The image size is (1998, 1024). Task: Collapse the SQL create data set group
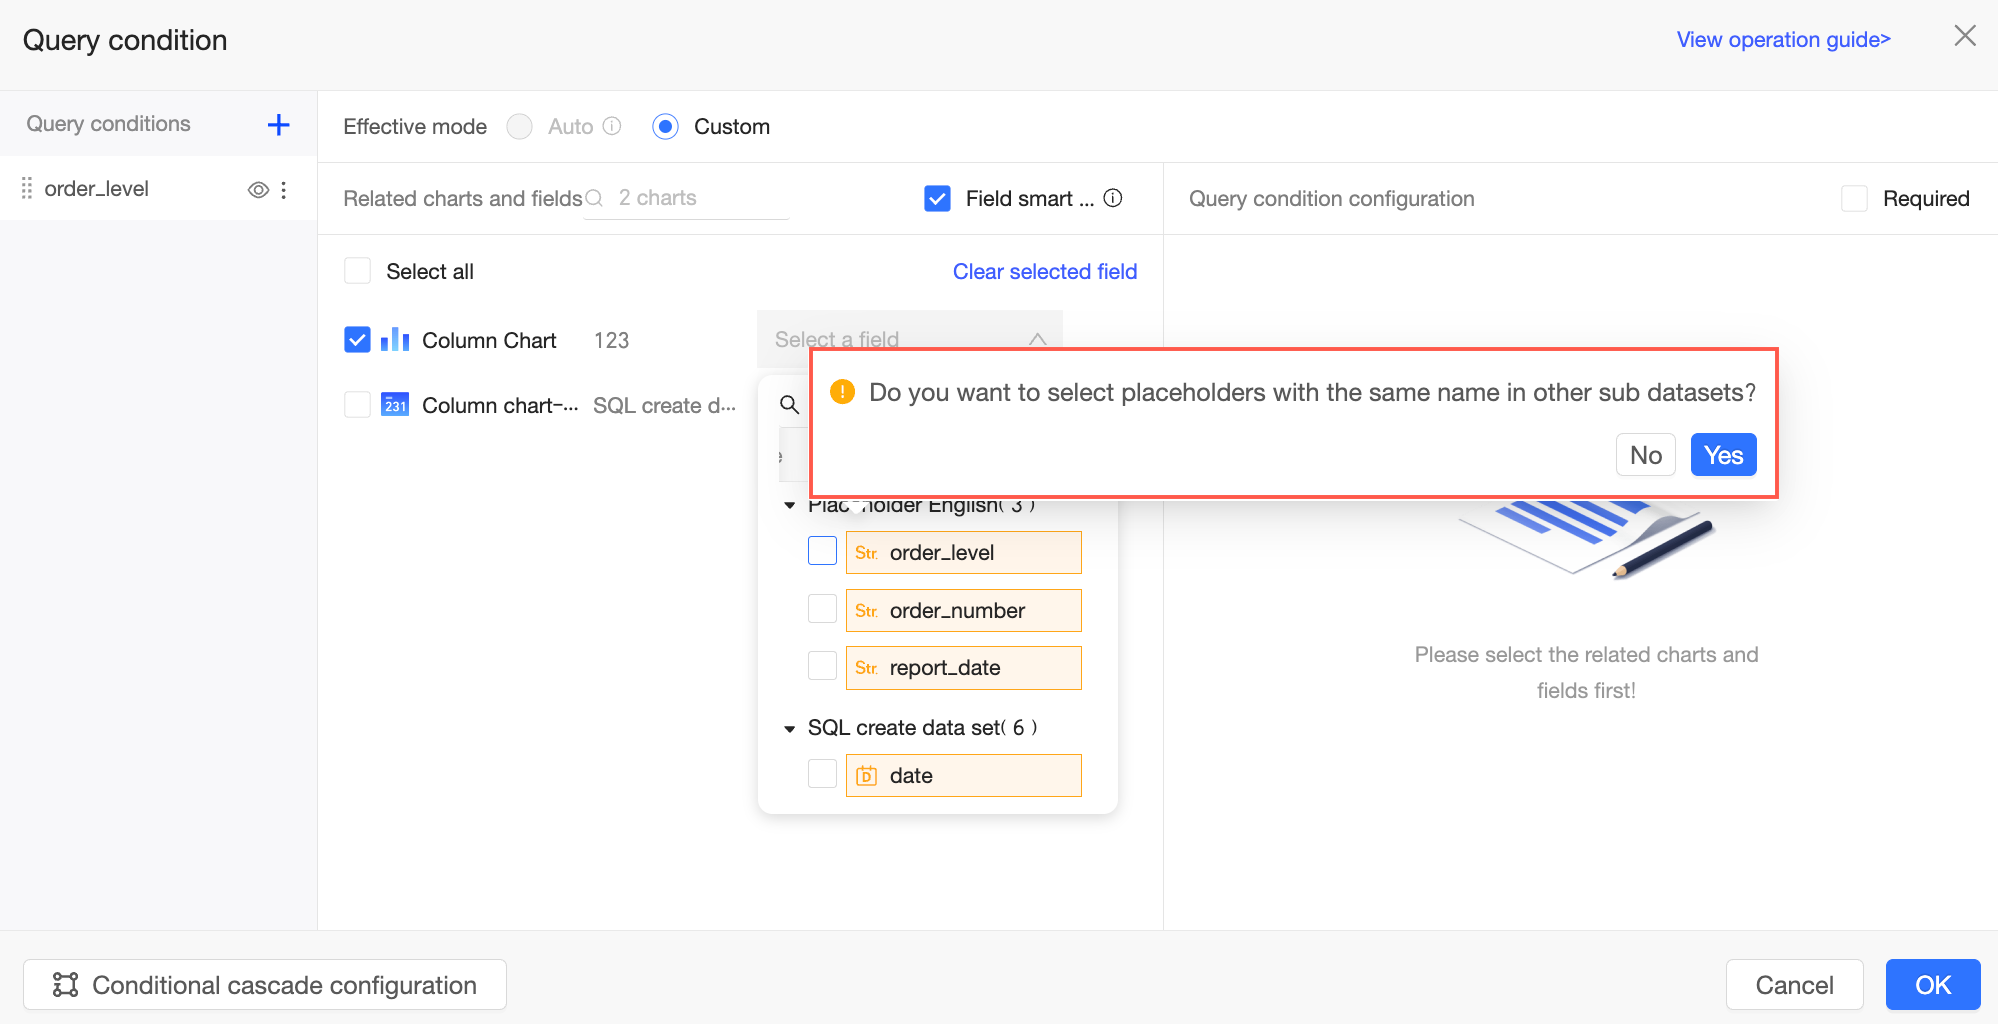point(790,729)
